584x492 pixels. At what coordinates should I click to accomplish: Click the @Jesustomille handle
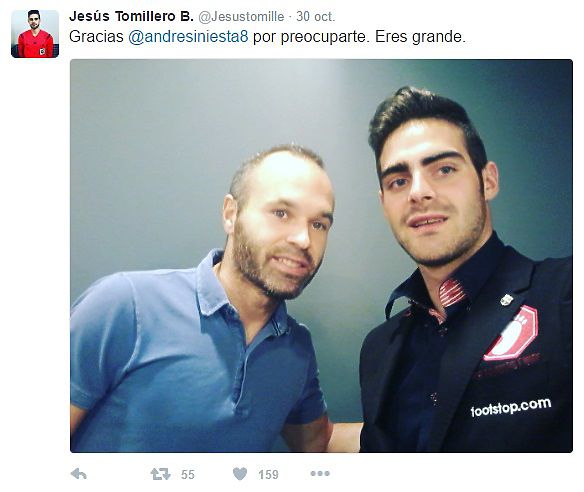tap(241, 17)
